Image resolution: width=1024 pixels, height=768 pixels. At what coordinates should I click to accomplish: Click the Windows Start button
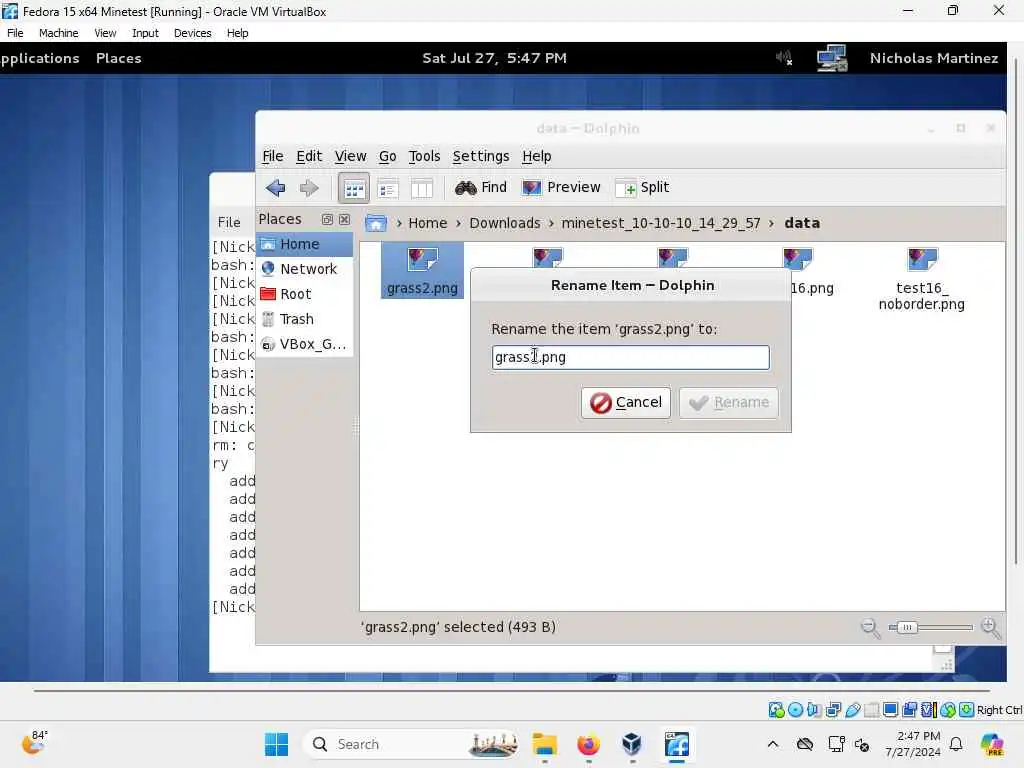[276, 744]
